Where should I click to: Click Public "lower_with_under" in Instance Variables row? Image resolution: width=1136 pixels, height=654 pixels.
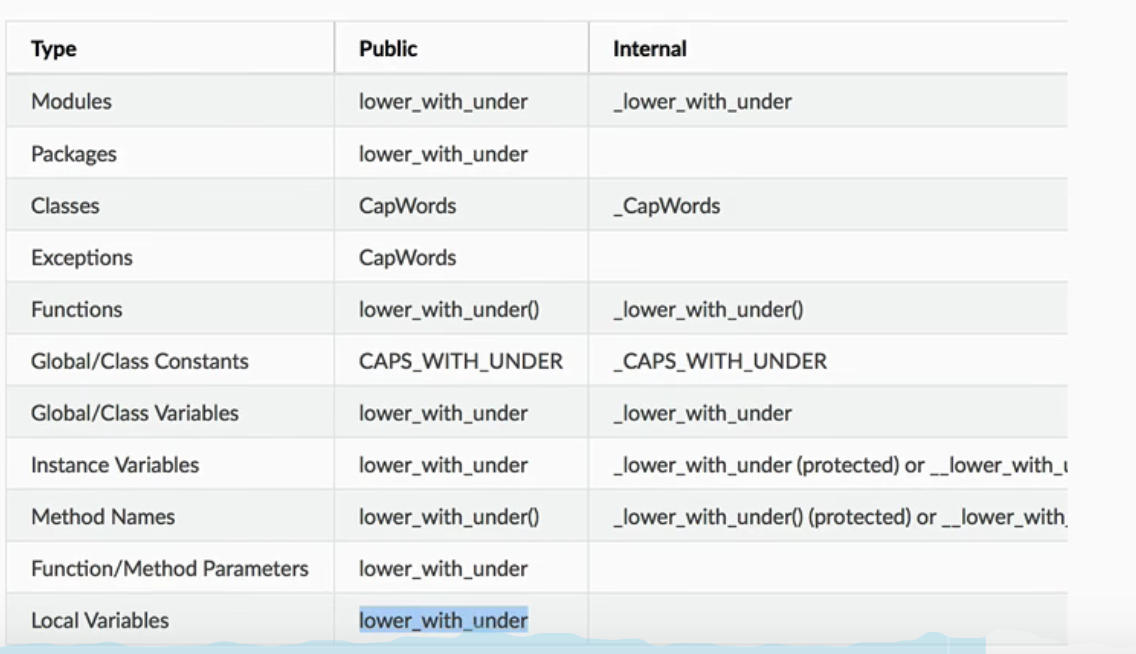click(443, 465)
